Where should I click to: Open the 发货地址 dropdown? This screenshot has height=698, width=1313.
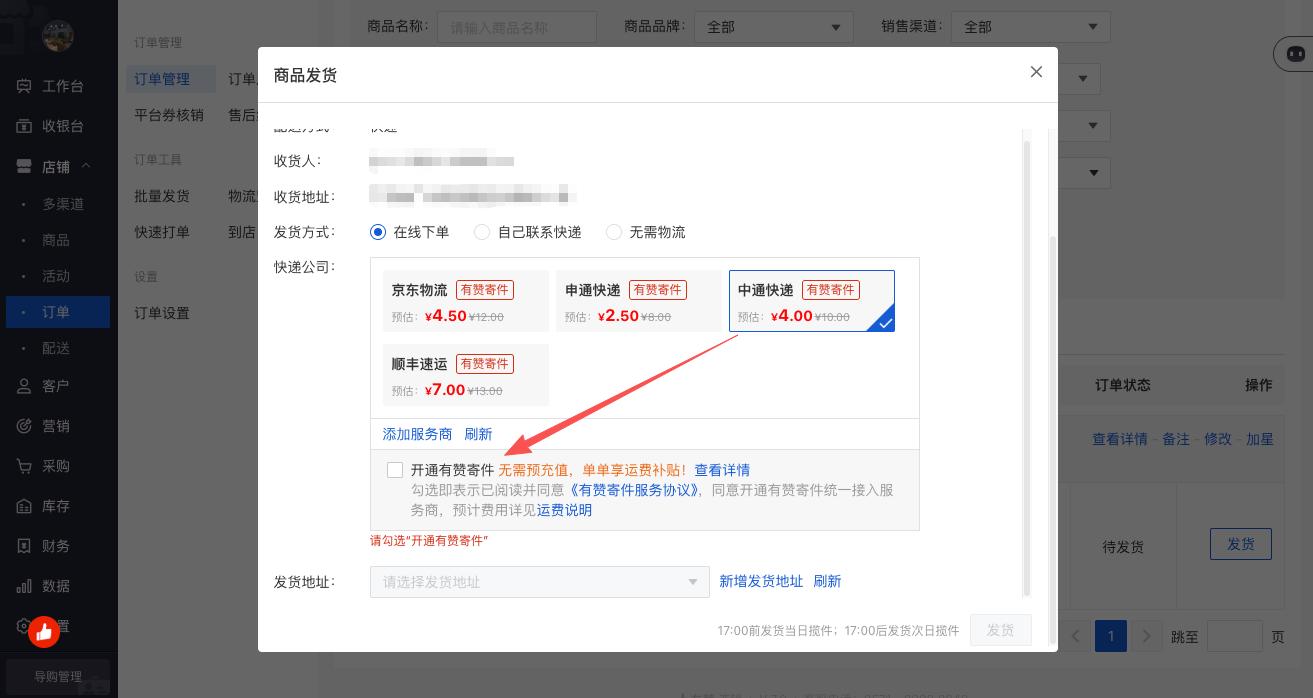pos(539,582)
